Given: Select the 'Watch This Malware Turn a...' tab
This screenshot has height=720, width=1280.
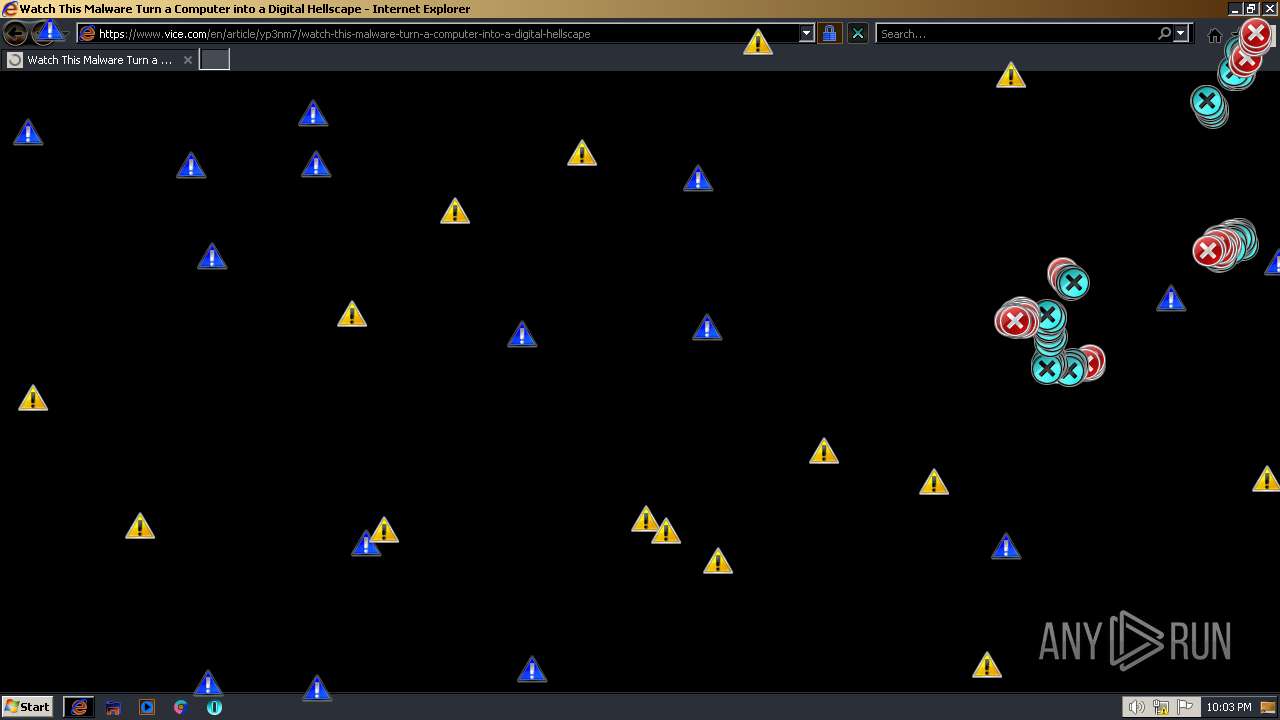Looking at the screenshot, I should (x=100, y=60).
